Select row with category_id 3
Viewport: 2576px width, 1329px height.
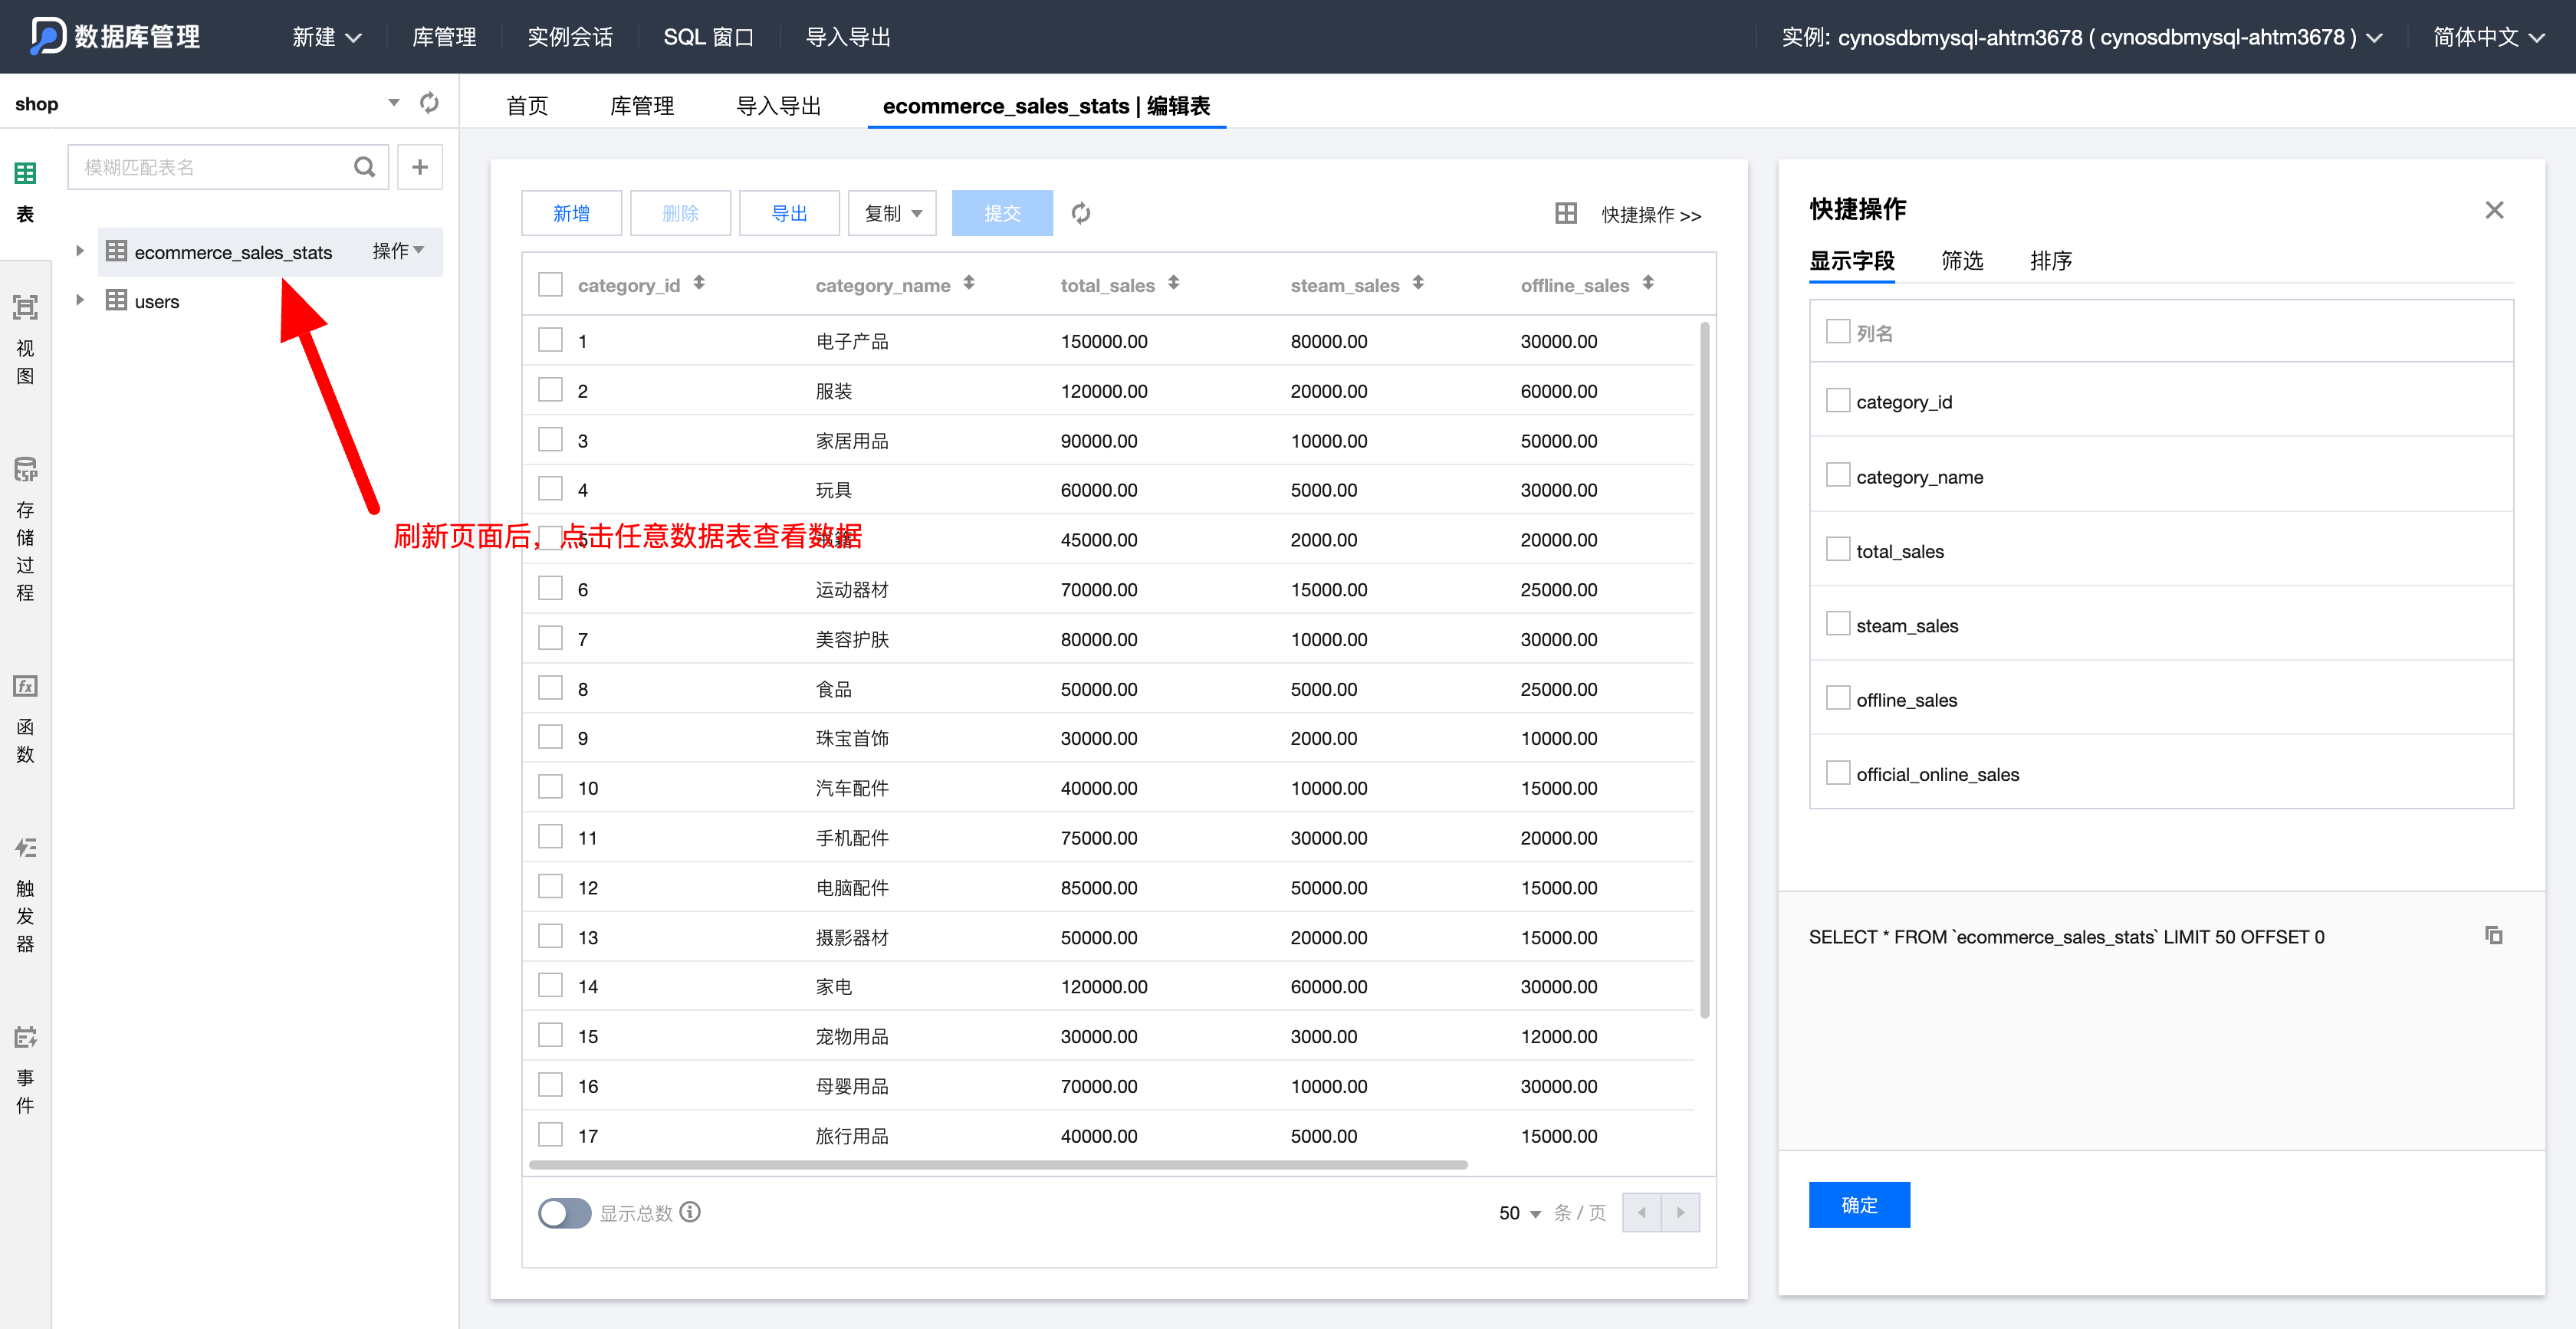[550, 440]
